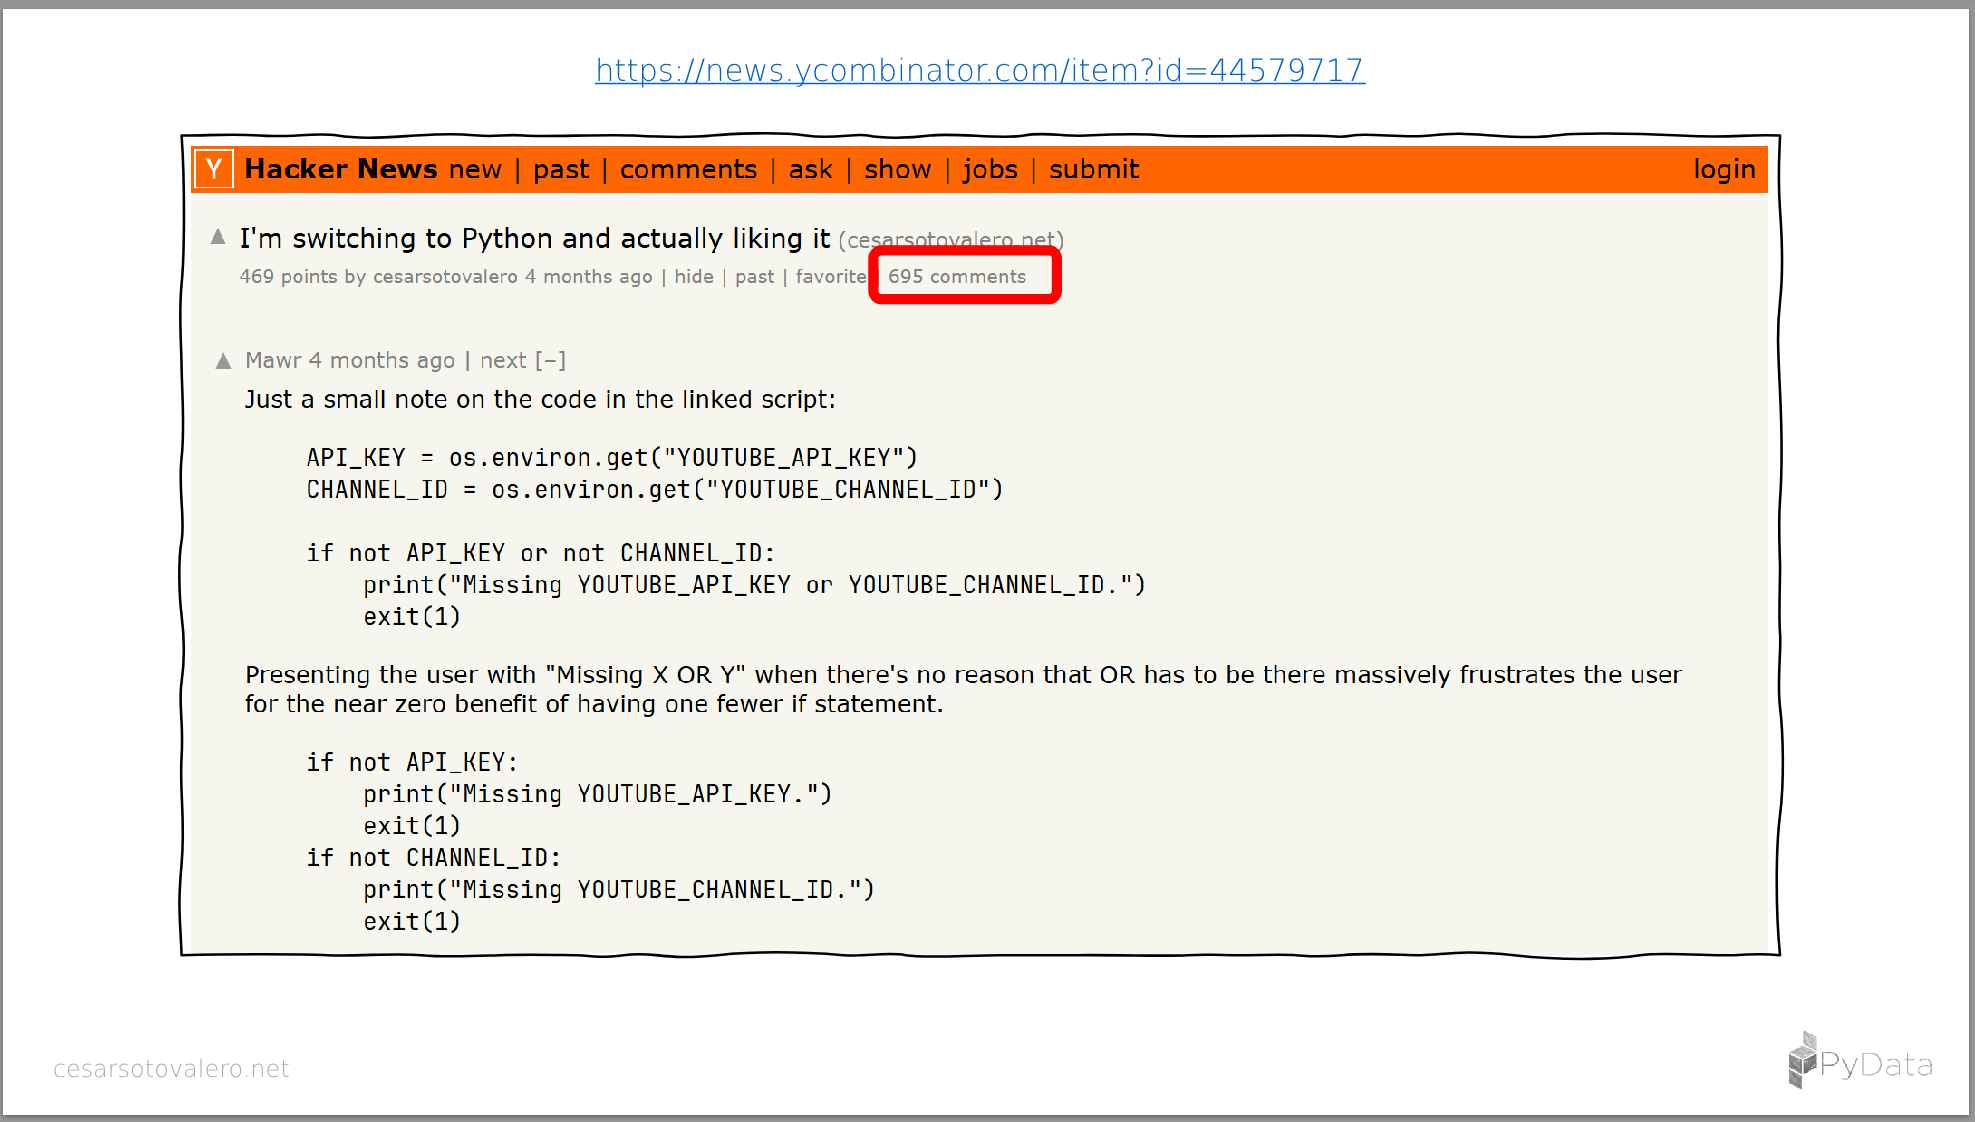Switch to the show section
The height and width of the screenshot is (1122, 1975).
tap(897, 170)
